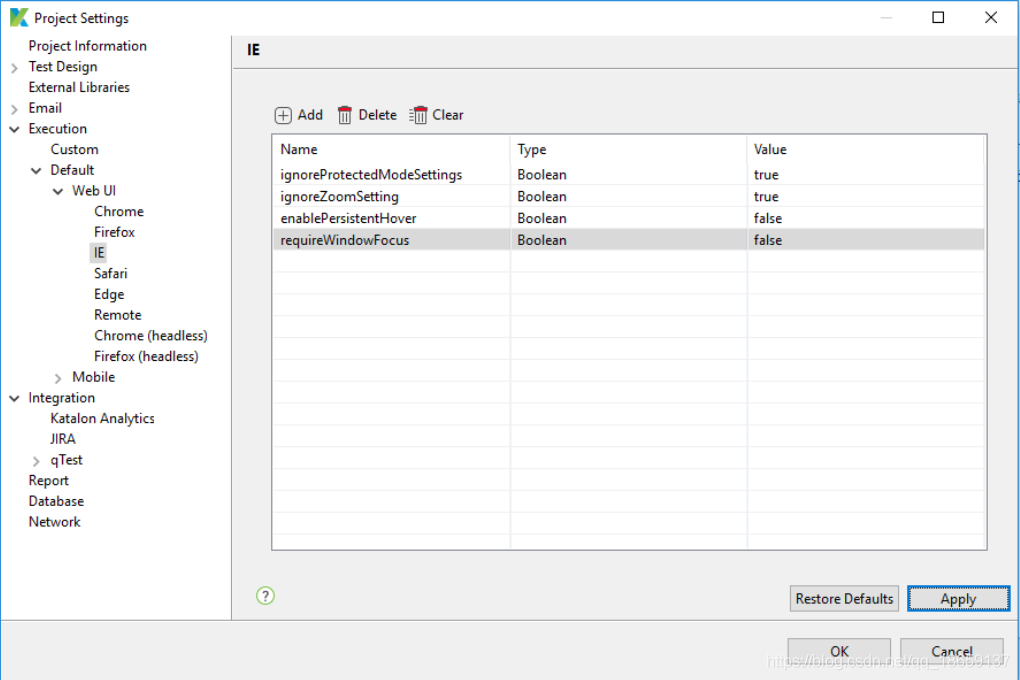Click the Boolean type of ignoreProtectedModeSettings
Screen dimensions: 1020x680
pos(542,175)
